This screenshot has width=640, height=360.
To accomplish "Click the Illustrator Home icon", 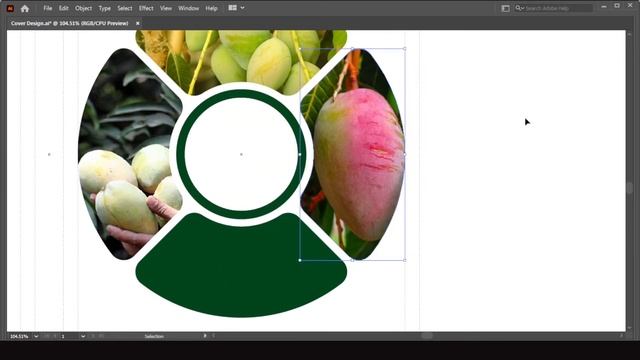I will point(25,8).
